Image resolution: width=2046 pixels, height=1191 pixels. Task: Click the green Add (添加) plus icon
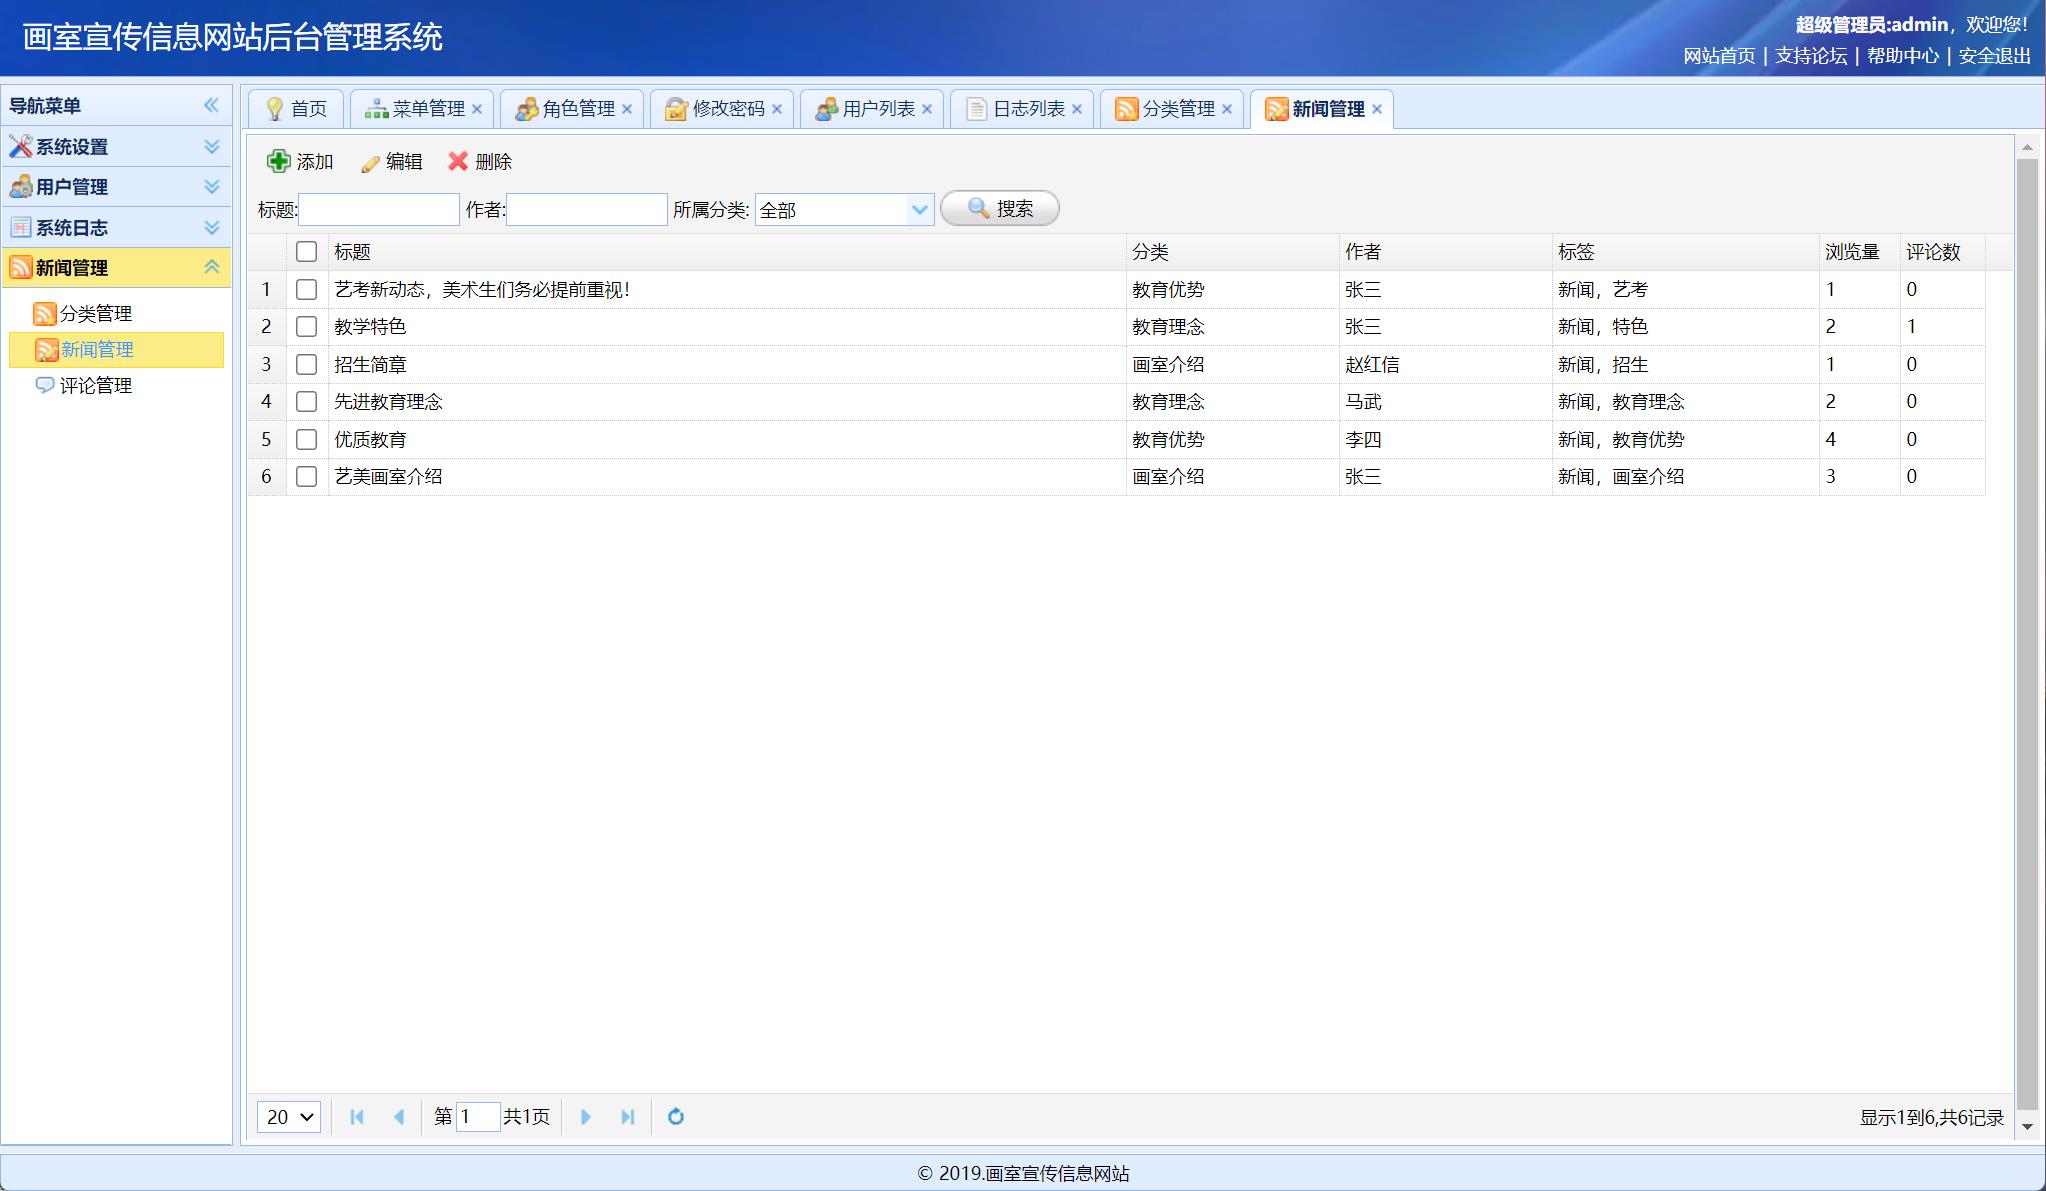tap(279, 161)
